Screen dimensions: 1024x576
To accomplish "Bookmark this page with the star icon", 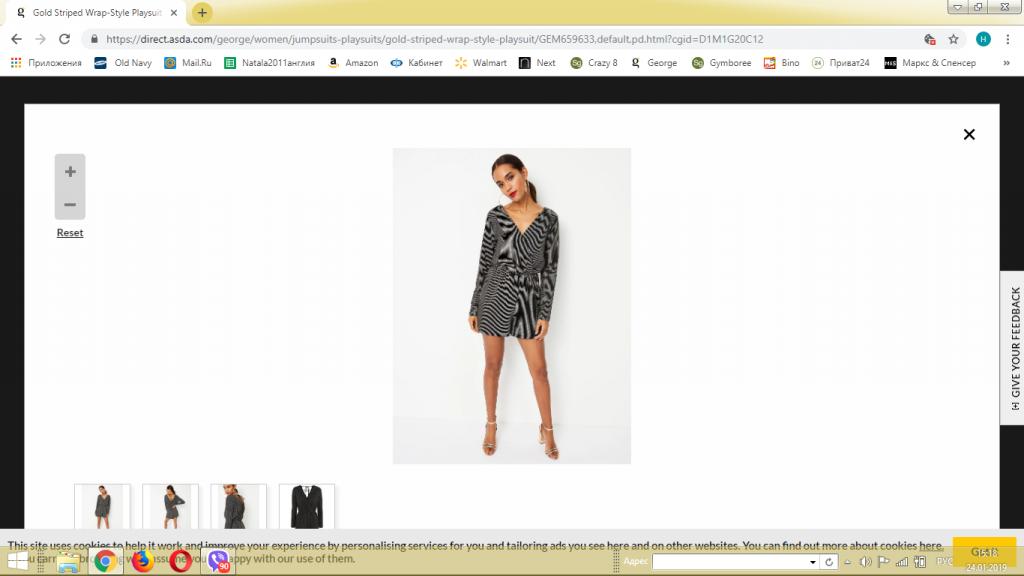I will pos(953,39).
